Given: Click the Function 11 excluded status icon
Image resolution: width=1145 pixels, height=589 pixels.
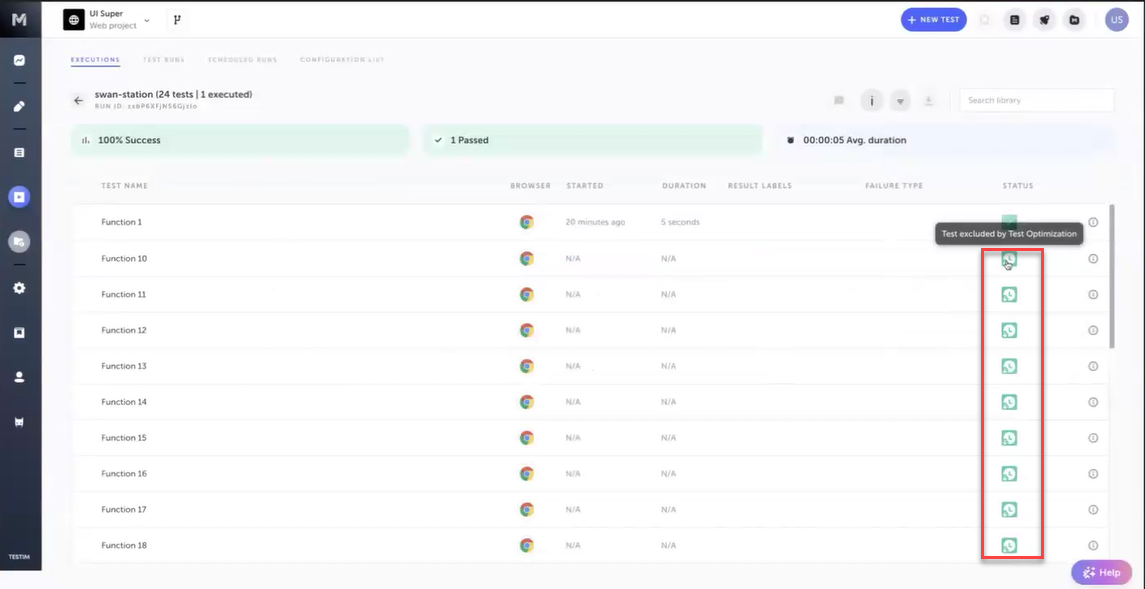Looking at the screenshot, I should point(1009,294).
